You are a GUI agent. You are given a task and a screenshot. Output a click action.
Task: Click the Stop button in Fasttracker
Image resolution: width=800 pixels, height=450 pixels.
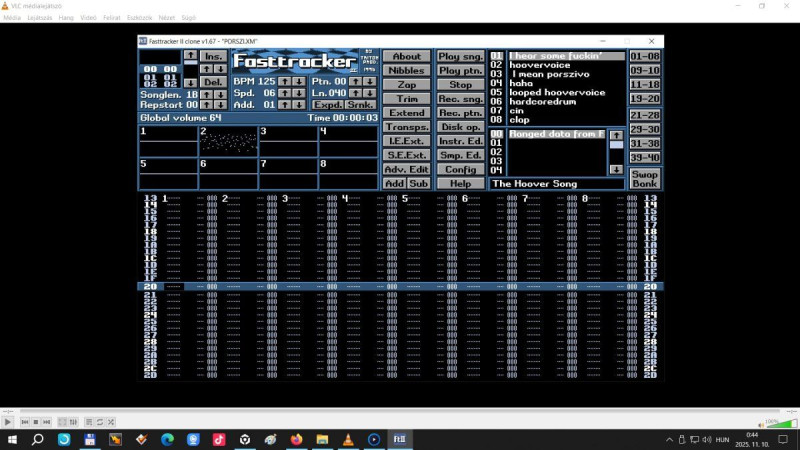(460, 85)
